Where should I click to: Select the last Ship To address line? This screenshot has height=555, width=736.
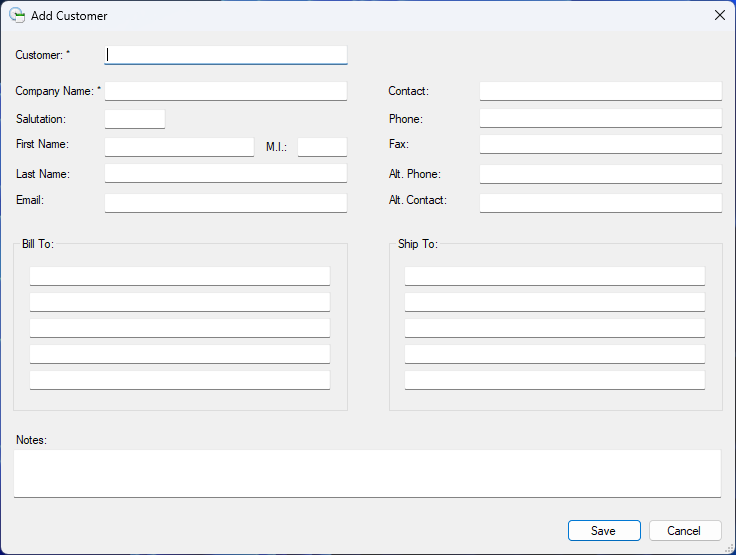[x=555, y=380]
